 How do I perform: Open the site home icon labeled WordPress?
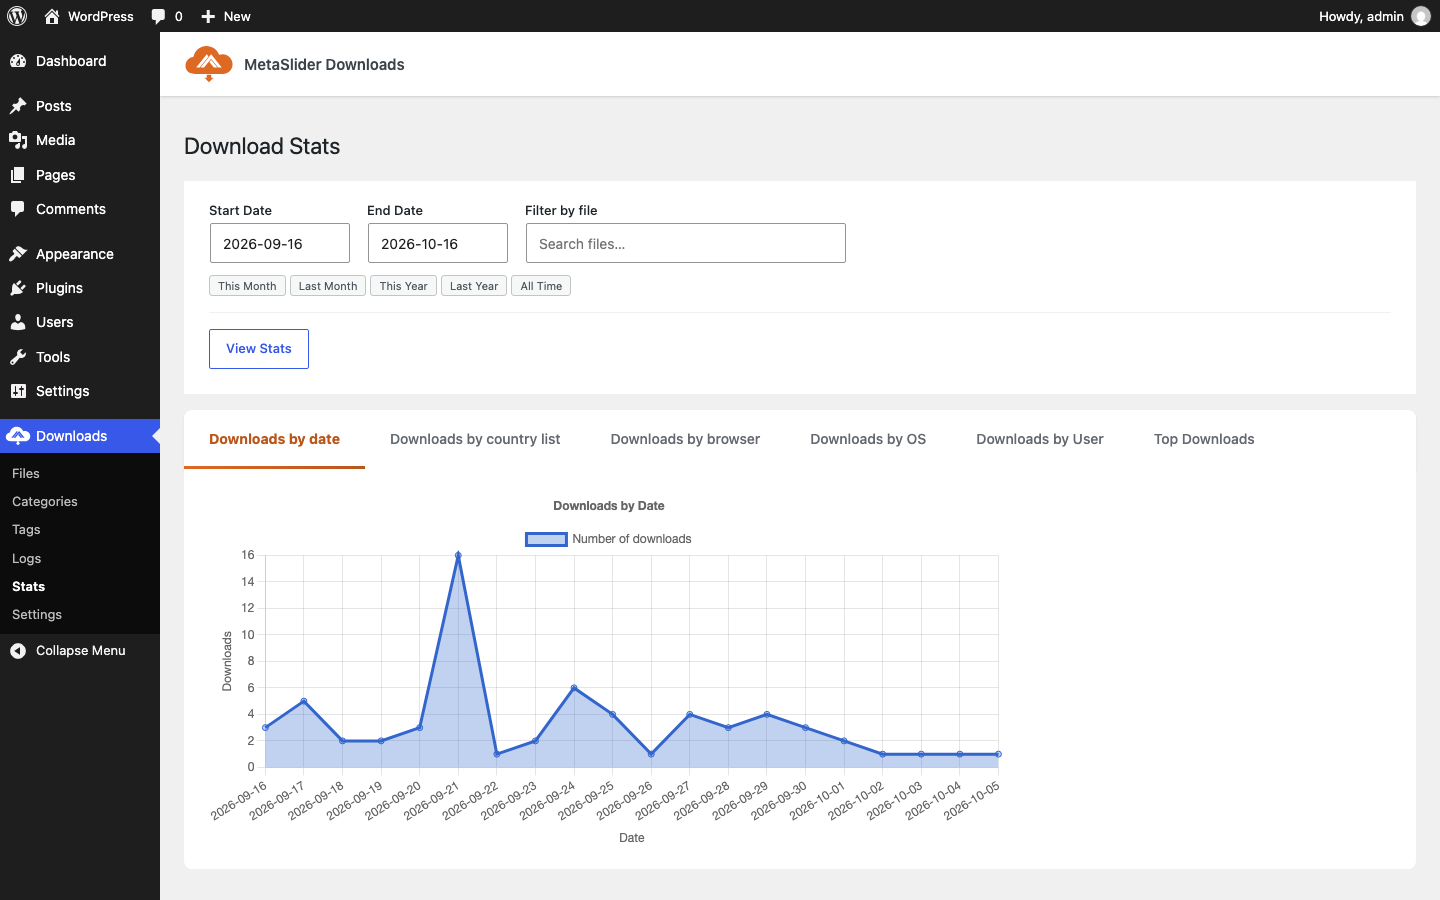coord(52,16)
